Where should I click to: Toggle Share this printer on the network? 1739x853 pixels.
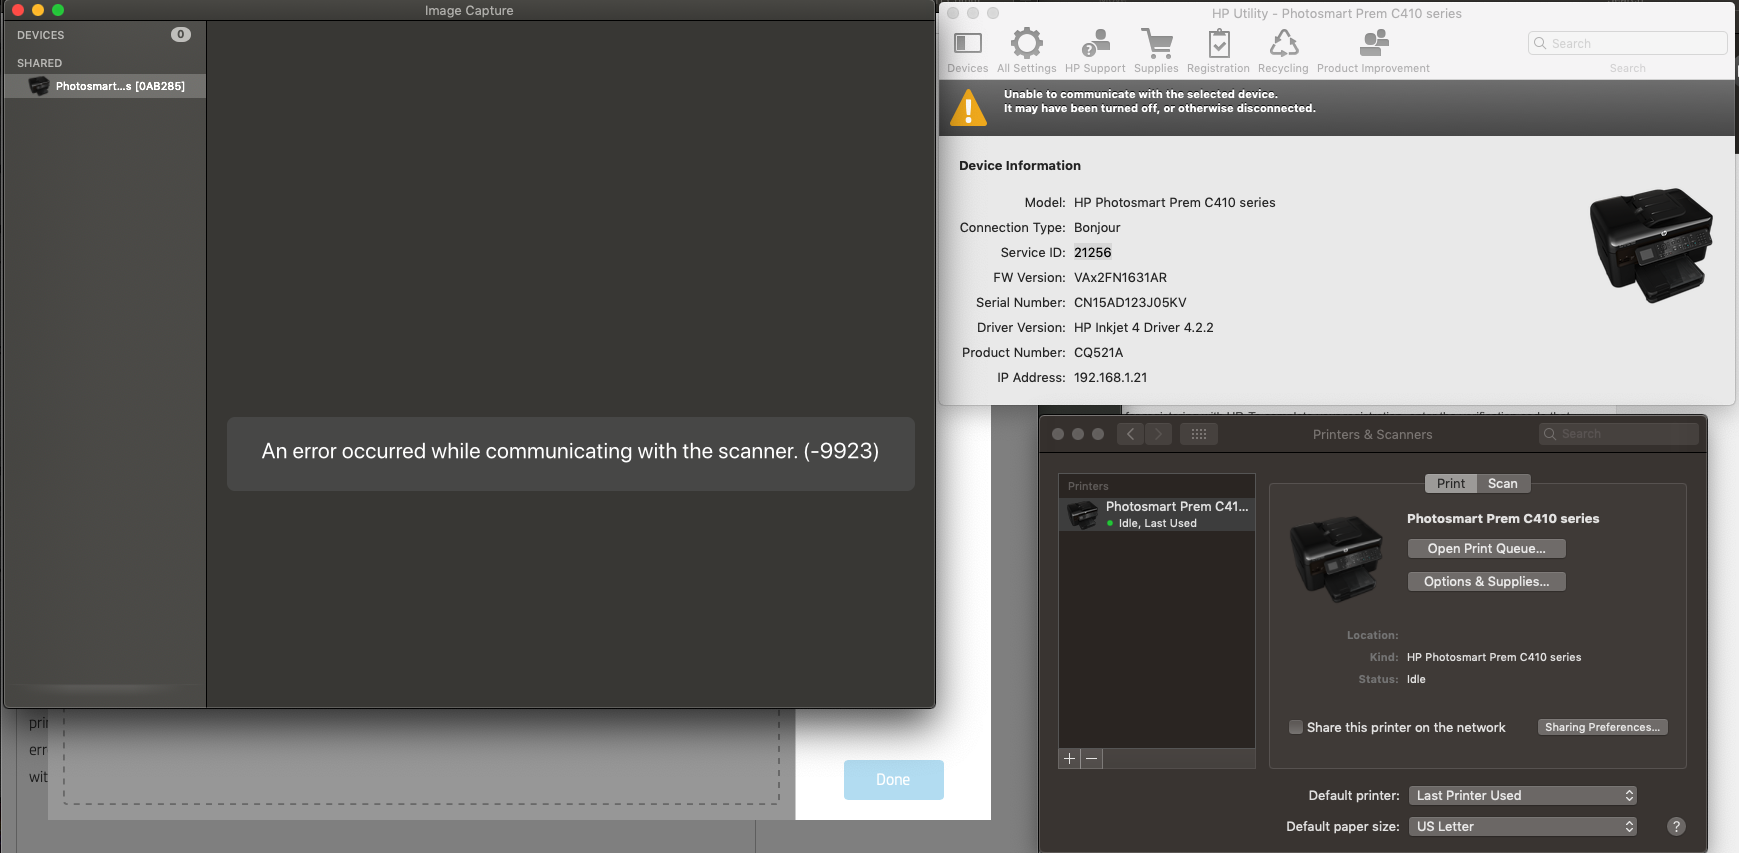(x=1296, y=727)
